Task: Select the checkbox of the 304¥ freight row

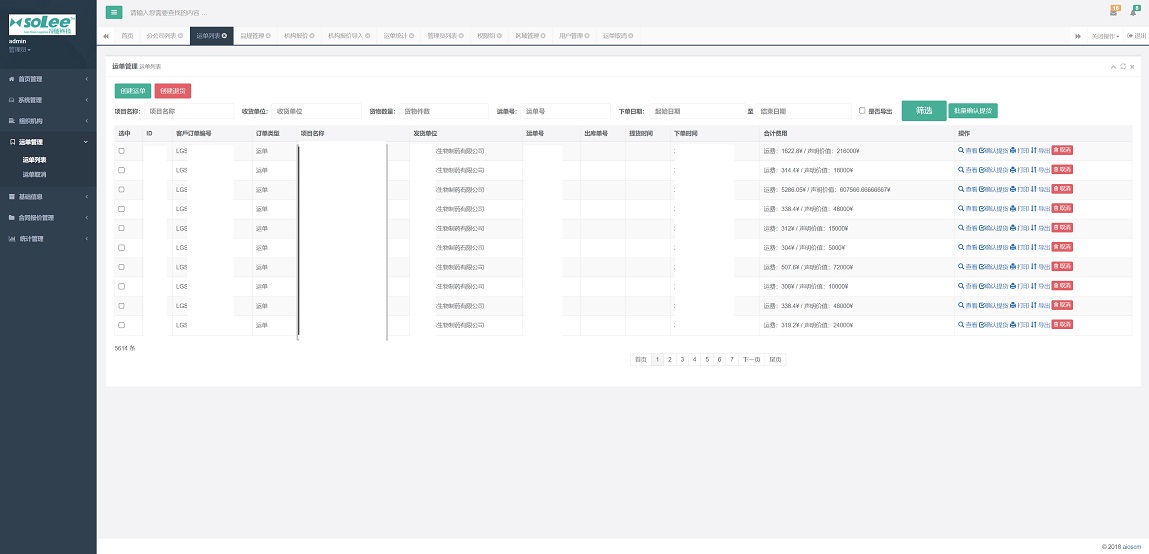Action: 122,248
